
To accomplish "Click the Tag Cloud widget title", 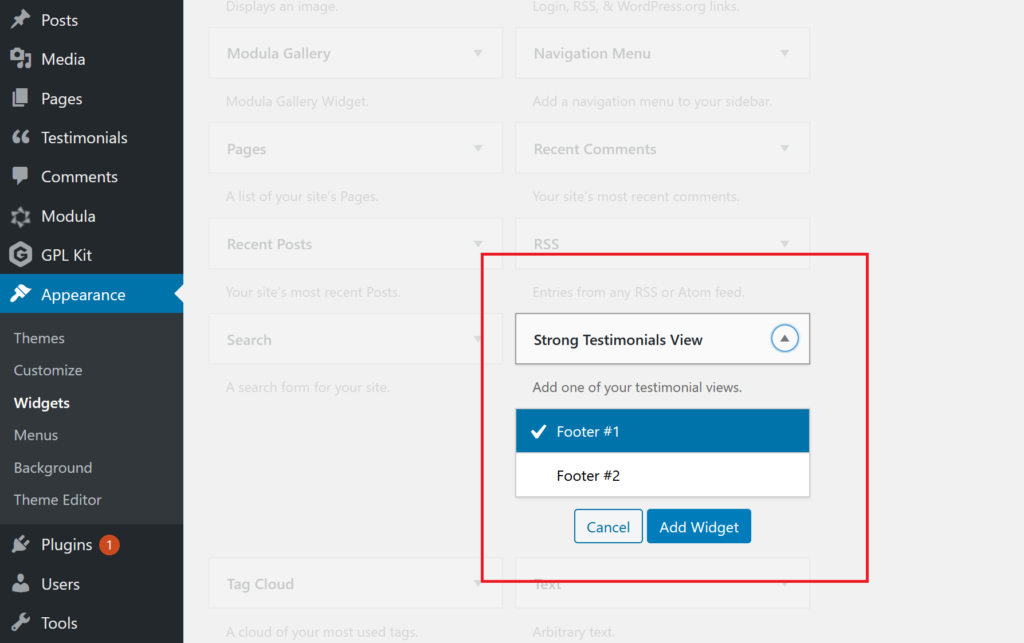I will [260, 584].
